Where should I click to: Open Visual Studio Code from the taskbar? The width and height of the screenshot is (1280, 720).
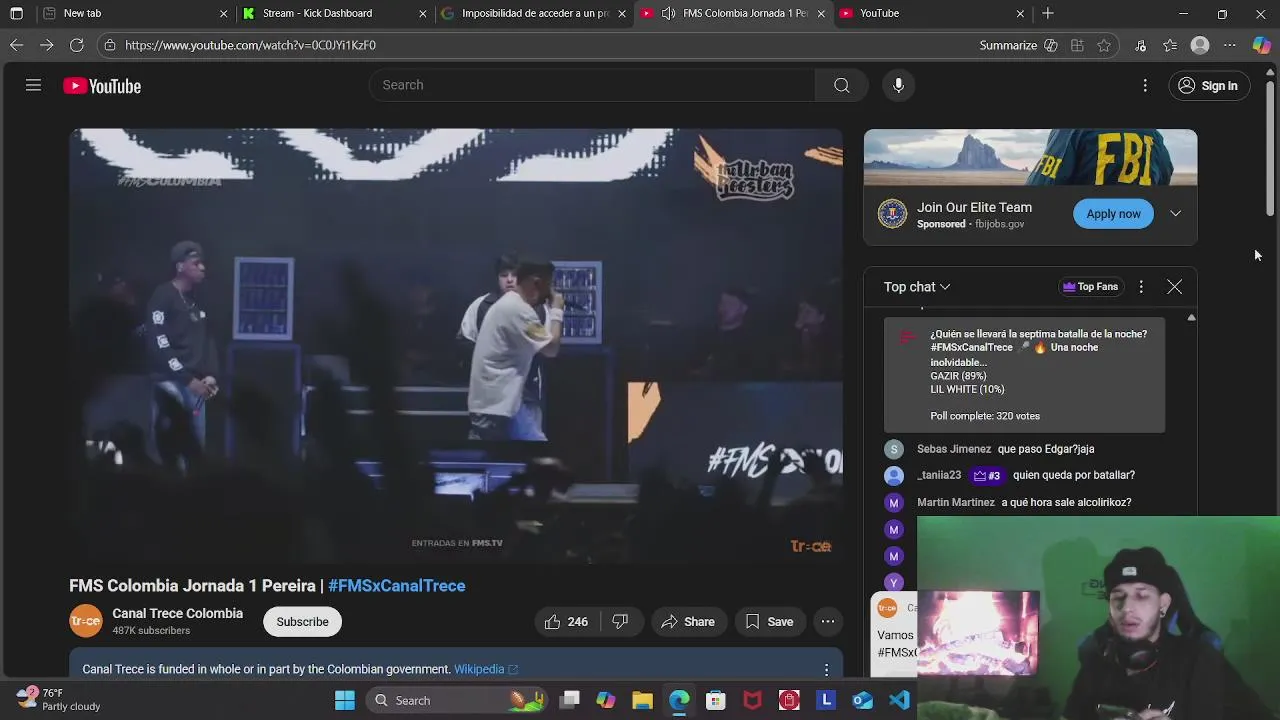tap(900, 701)
